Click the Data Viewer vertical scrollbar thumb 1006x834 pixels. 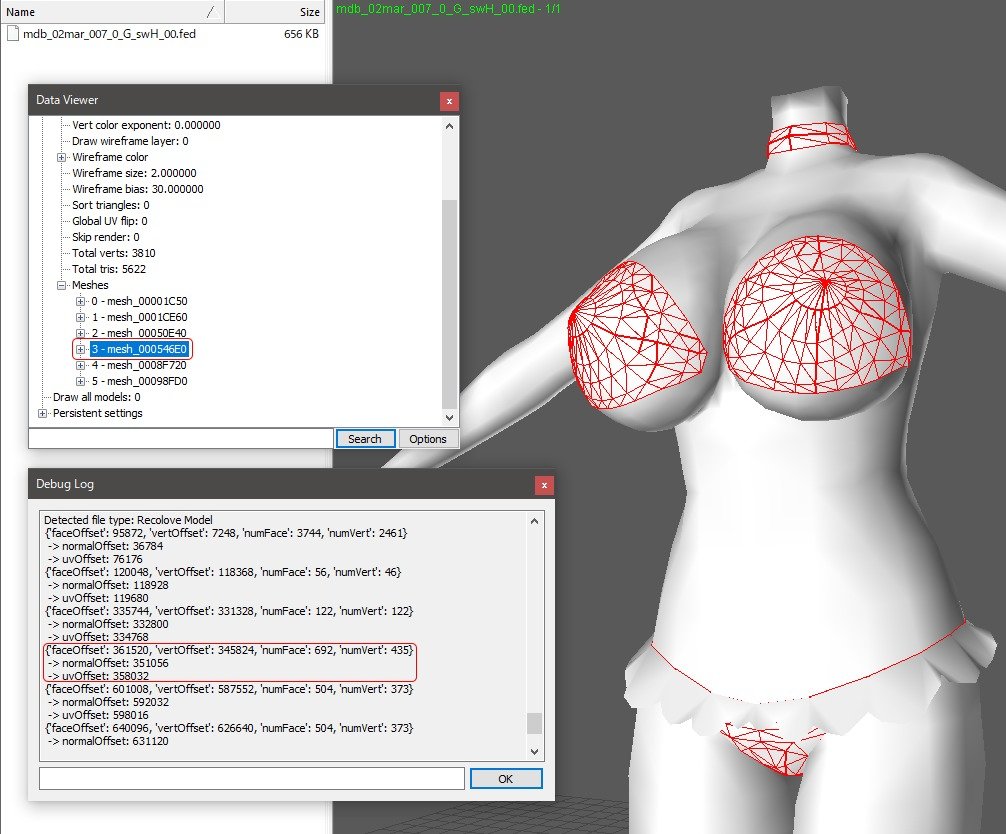click(450, 304)
